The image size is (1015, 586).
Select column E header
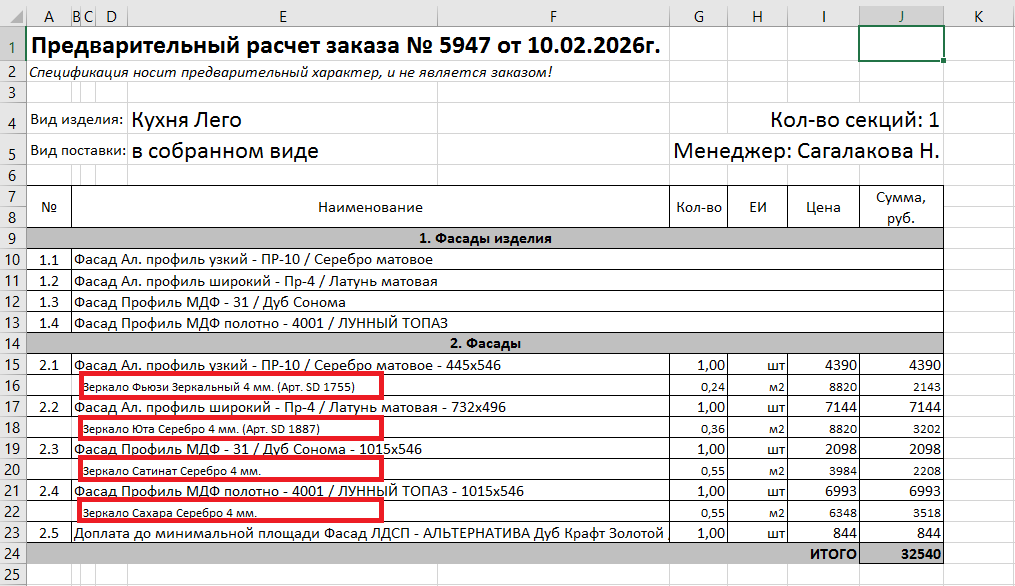pos(283,16)
